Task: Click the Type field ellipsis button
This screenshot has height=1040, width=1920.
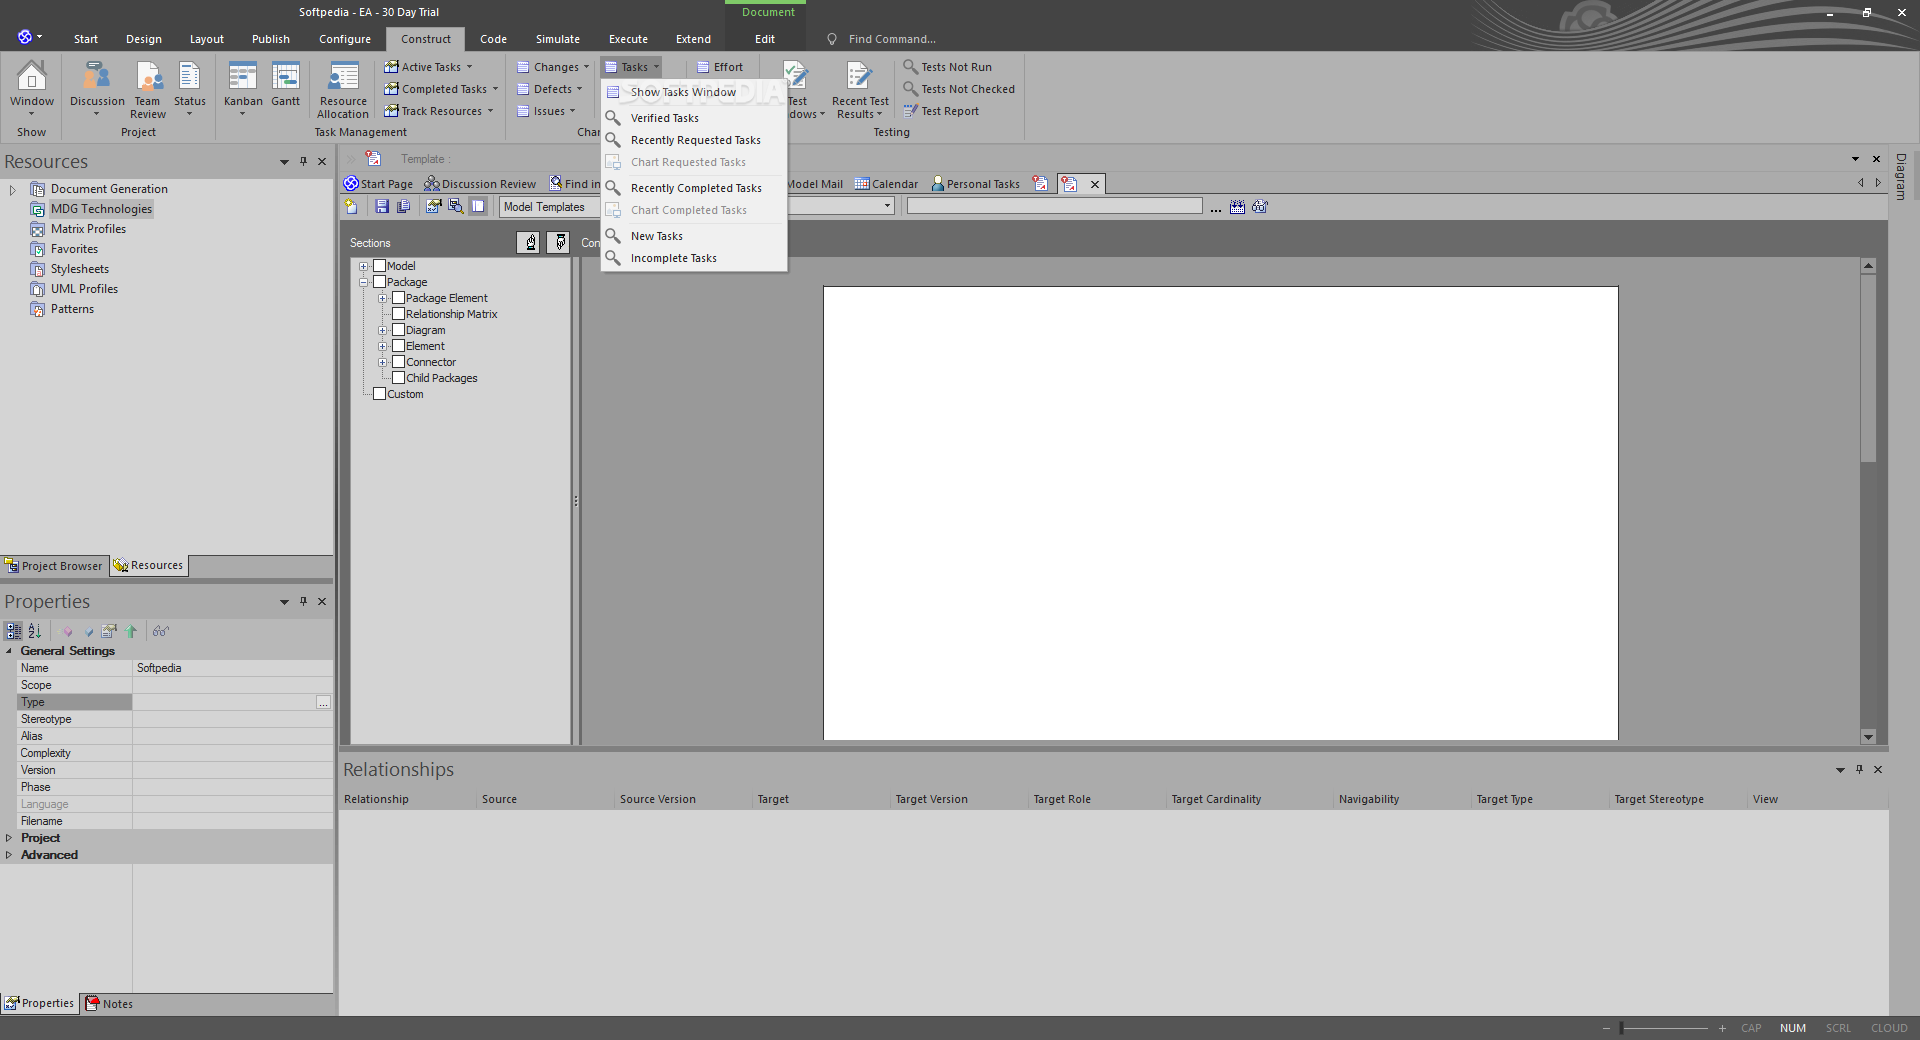Action: click(x=323, y=703)
